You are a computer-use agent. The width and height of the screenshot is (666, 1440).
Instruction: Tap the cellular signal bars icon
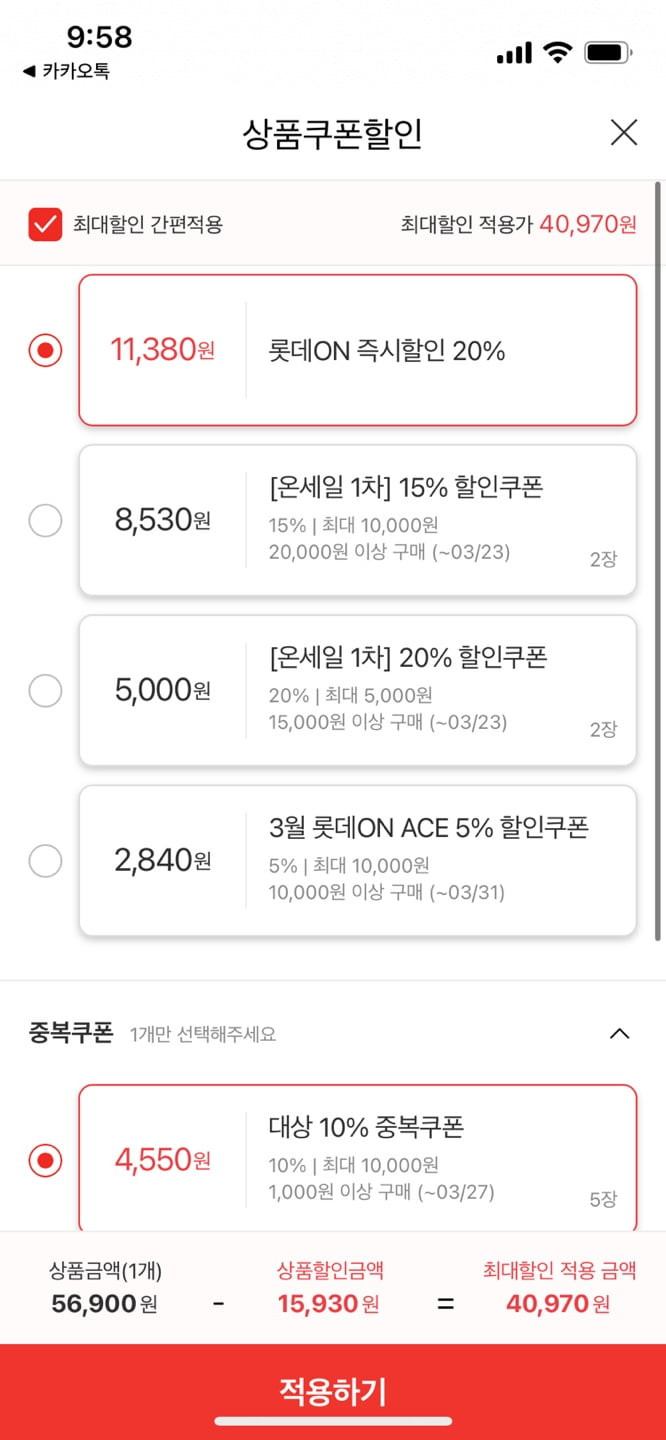tap(514, 53)
